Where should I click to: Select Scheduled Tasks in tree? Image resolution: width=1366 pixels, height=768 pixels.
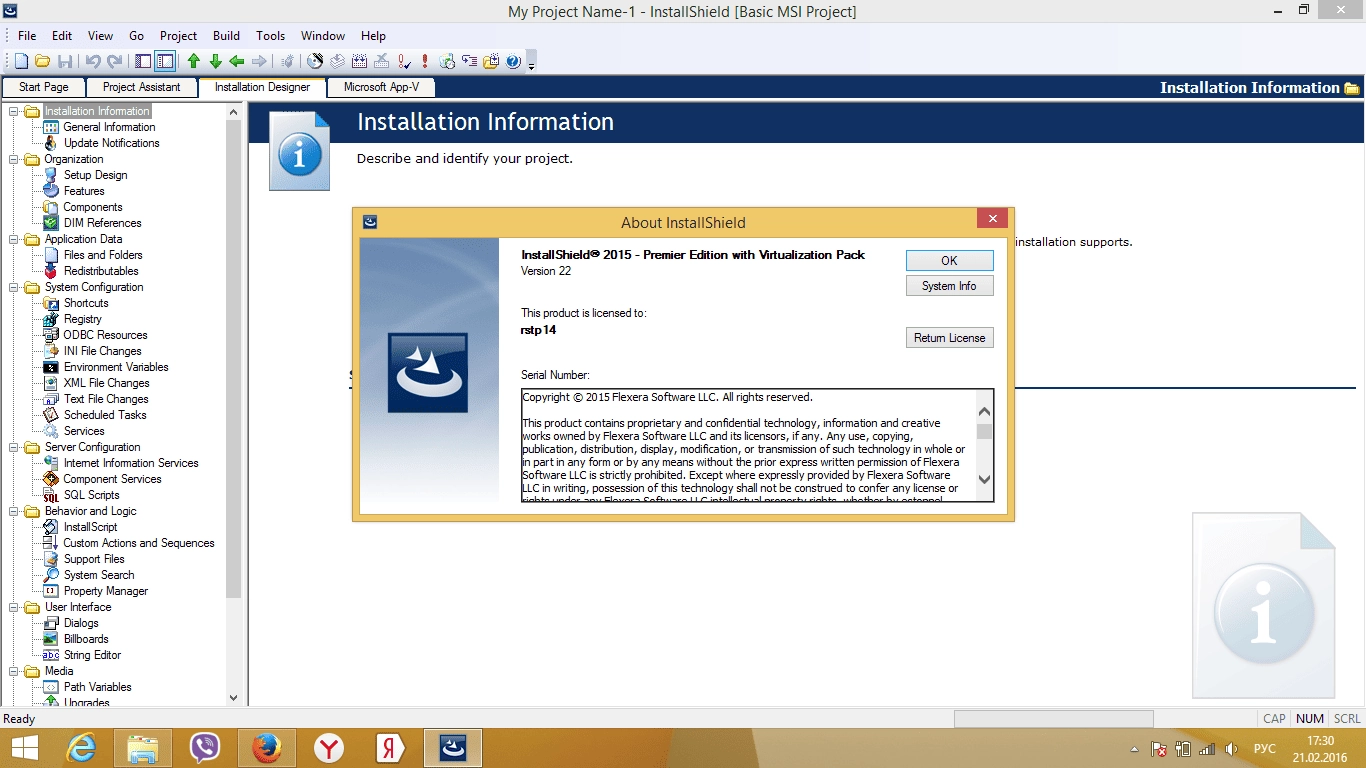click(105, 415)
